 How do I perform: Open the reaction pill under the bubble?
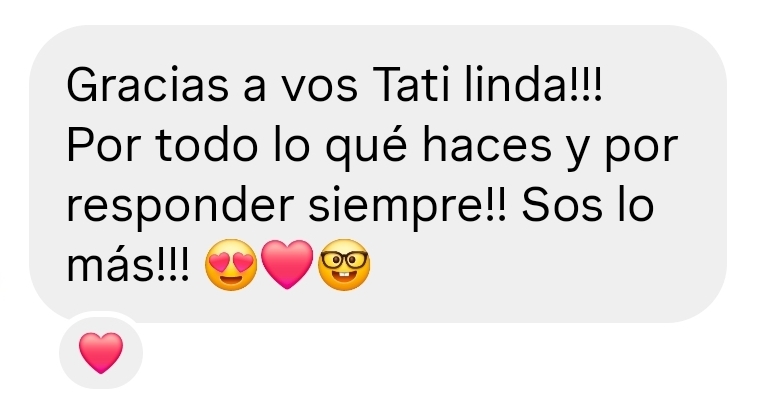[x=101, y=353]
